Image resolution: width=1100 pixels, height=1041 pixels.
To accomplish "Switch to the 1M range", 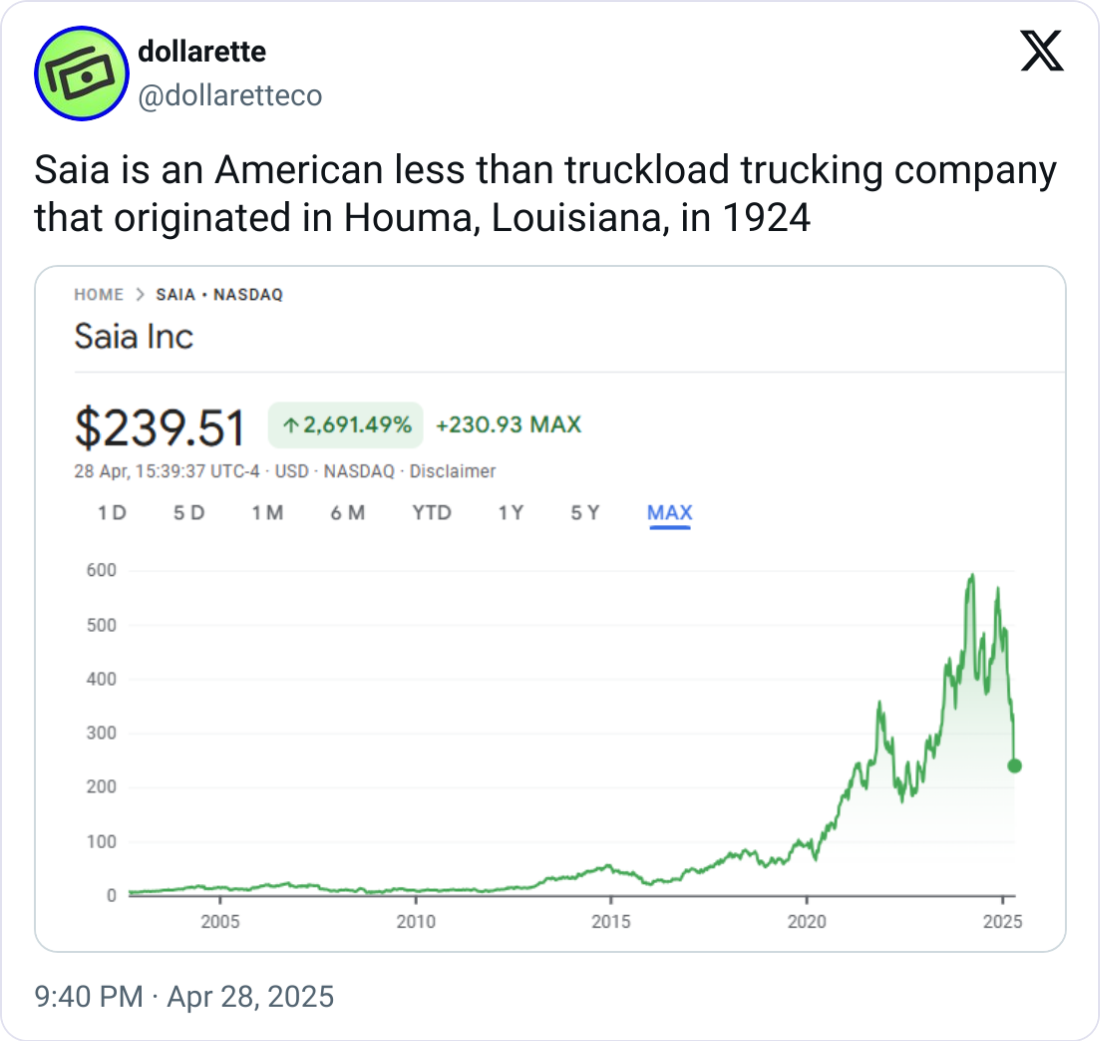I will (268, 513).
